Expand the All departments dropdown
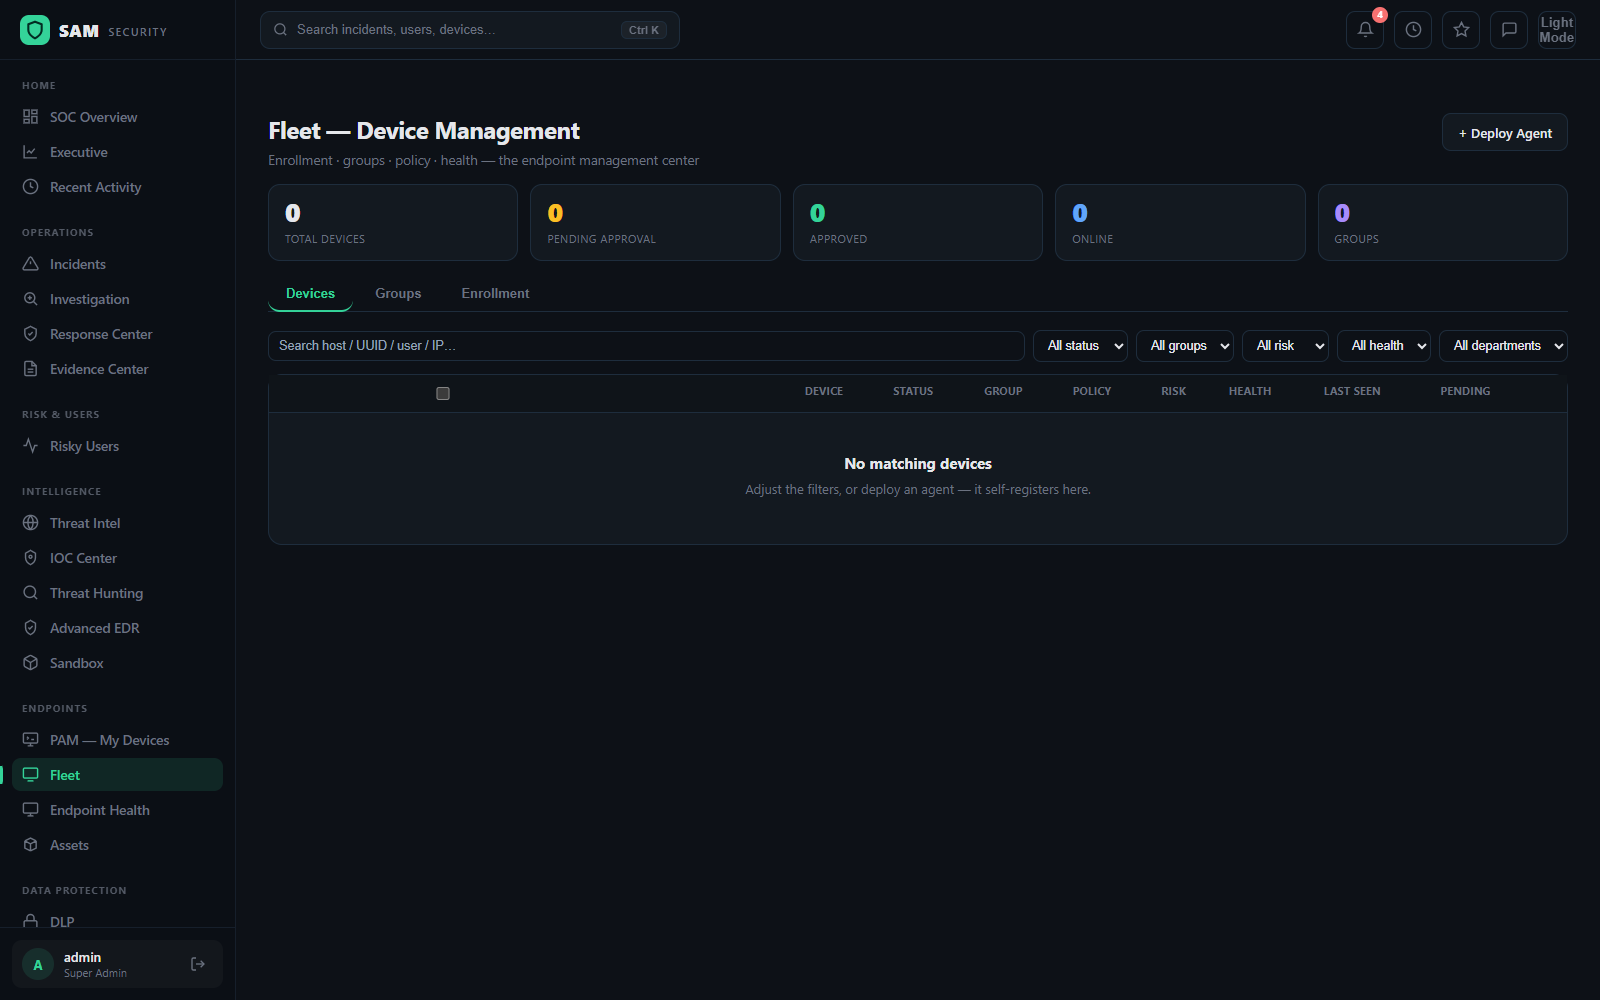The width and height of the screenshot is (1600, 1000). click(x=1503, y=346)
